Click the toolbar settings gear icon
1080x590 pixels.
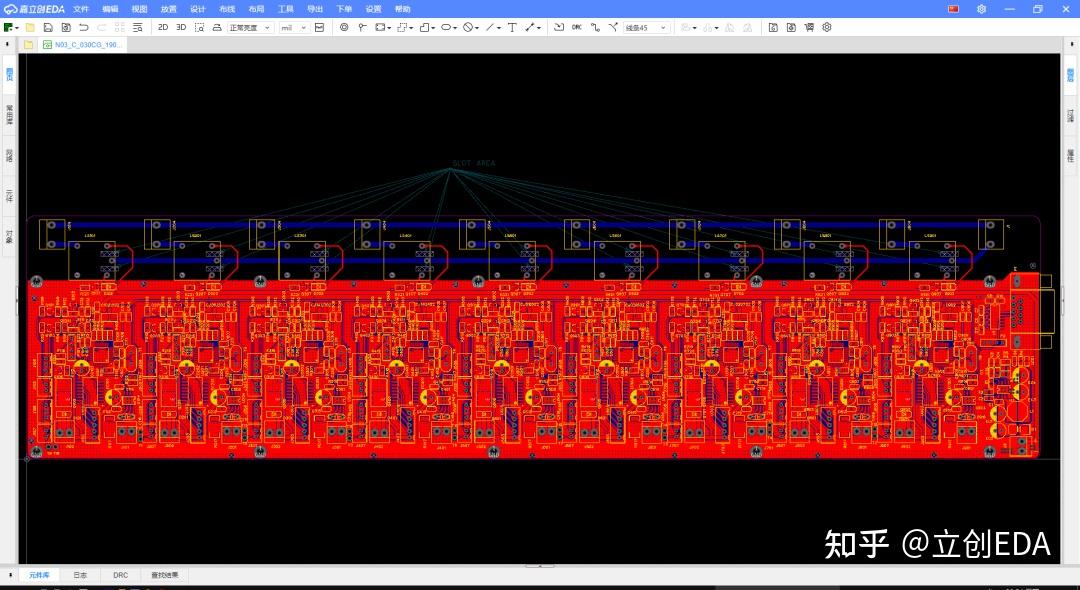tap(827, 28)
